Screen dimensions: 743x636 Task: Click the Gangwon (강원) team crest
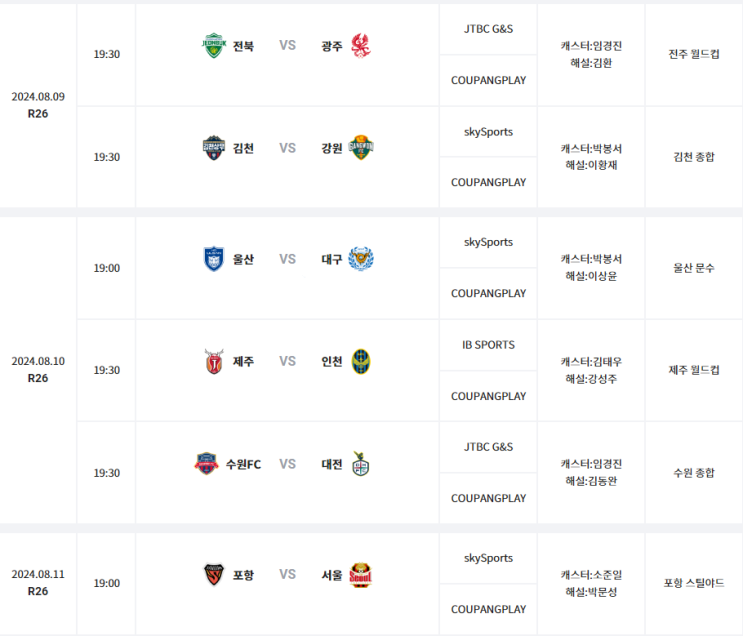pyautogui.click(x=361, y=148)
